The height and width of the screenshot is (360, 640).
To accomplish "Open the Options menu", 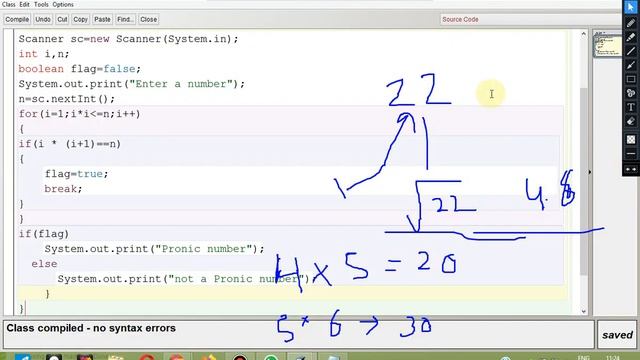I will pyautogui.click(x=63, y=4).
